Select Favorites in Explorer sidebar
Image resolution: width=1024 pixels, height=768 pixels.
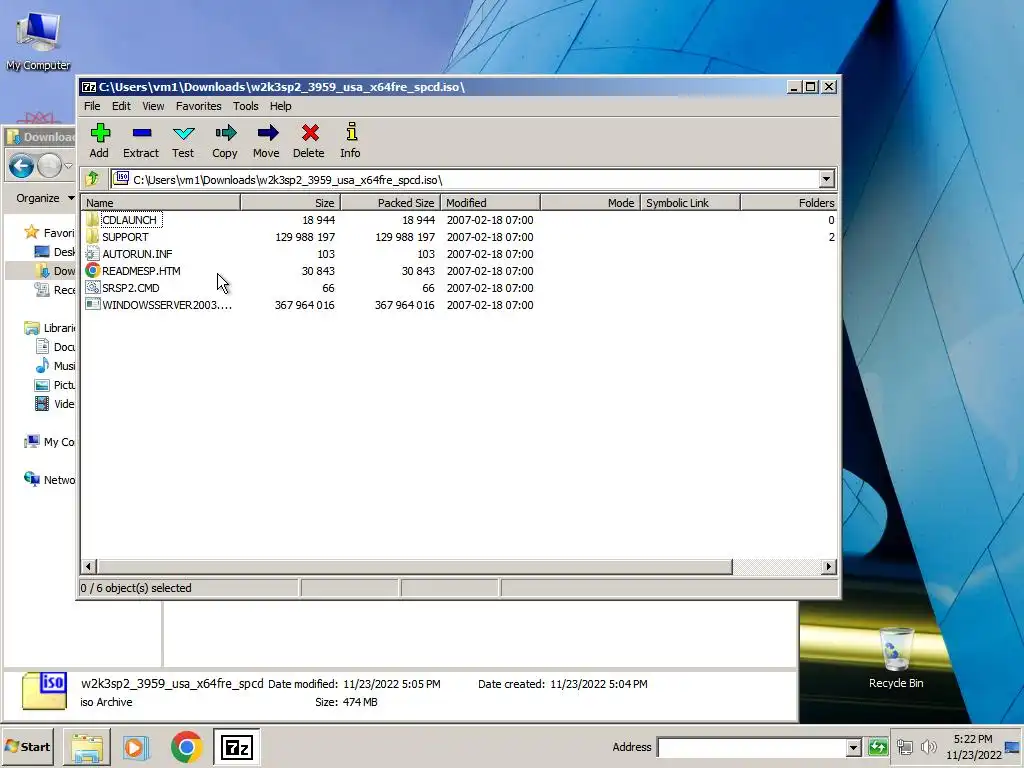pyautogui.click(x=49, y=232)
